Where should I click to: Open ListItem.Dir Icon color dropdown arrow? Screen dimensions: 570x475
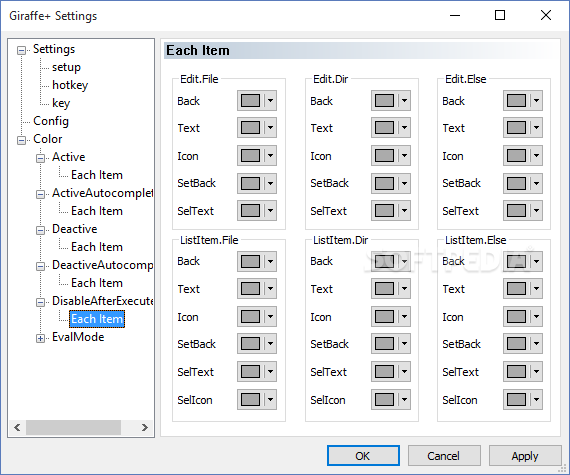click(x=404, y=317)
